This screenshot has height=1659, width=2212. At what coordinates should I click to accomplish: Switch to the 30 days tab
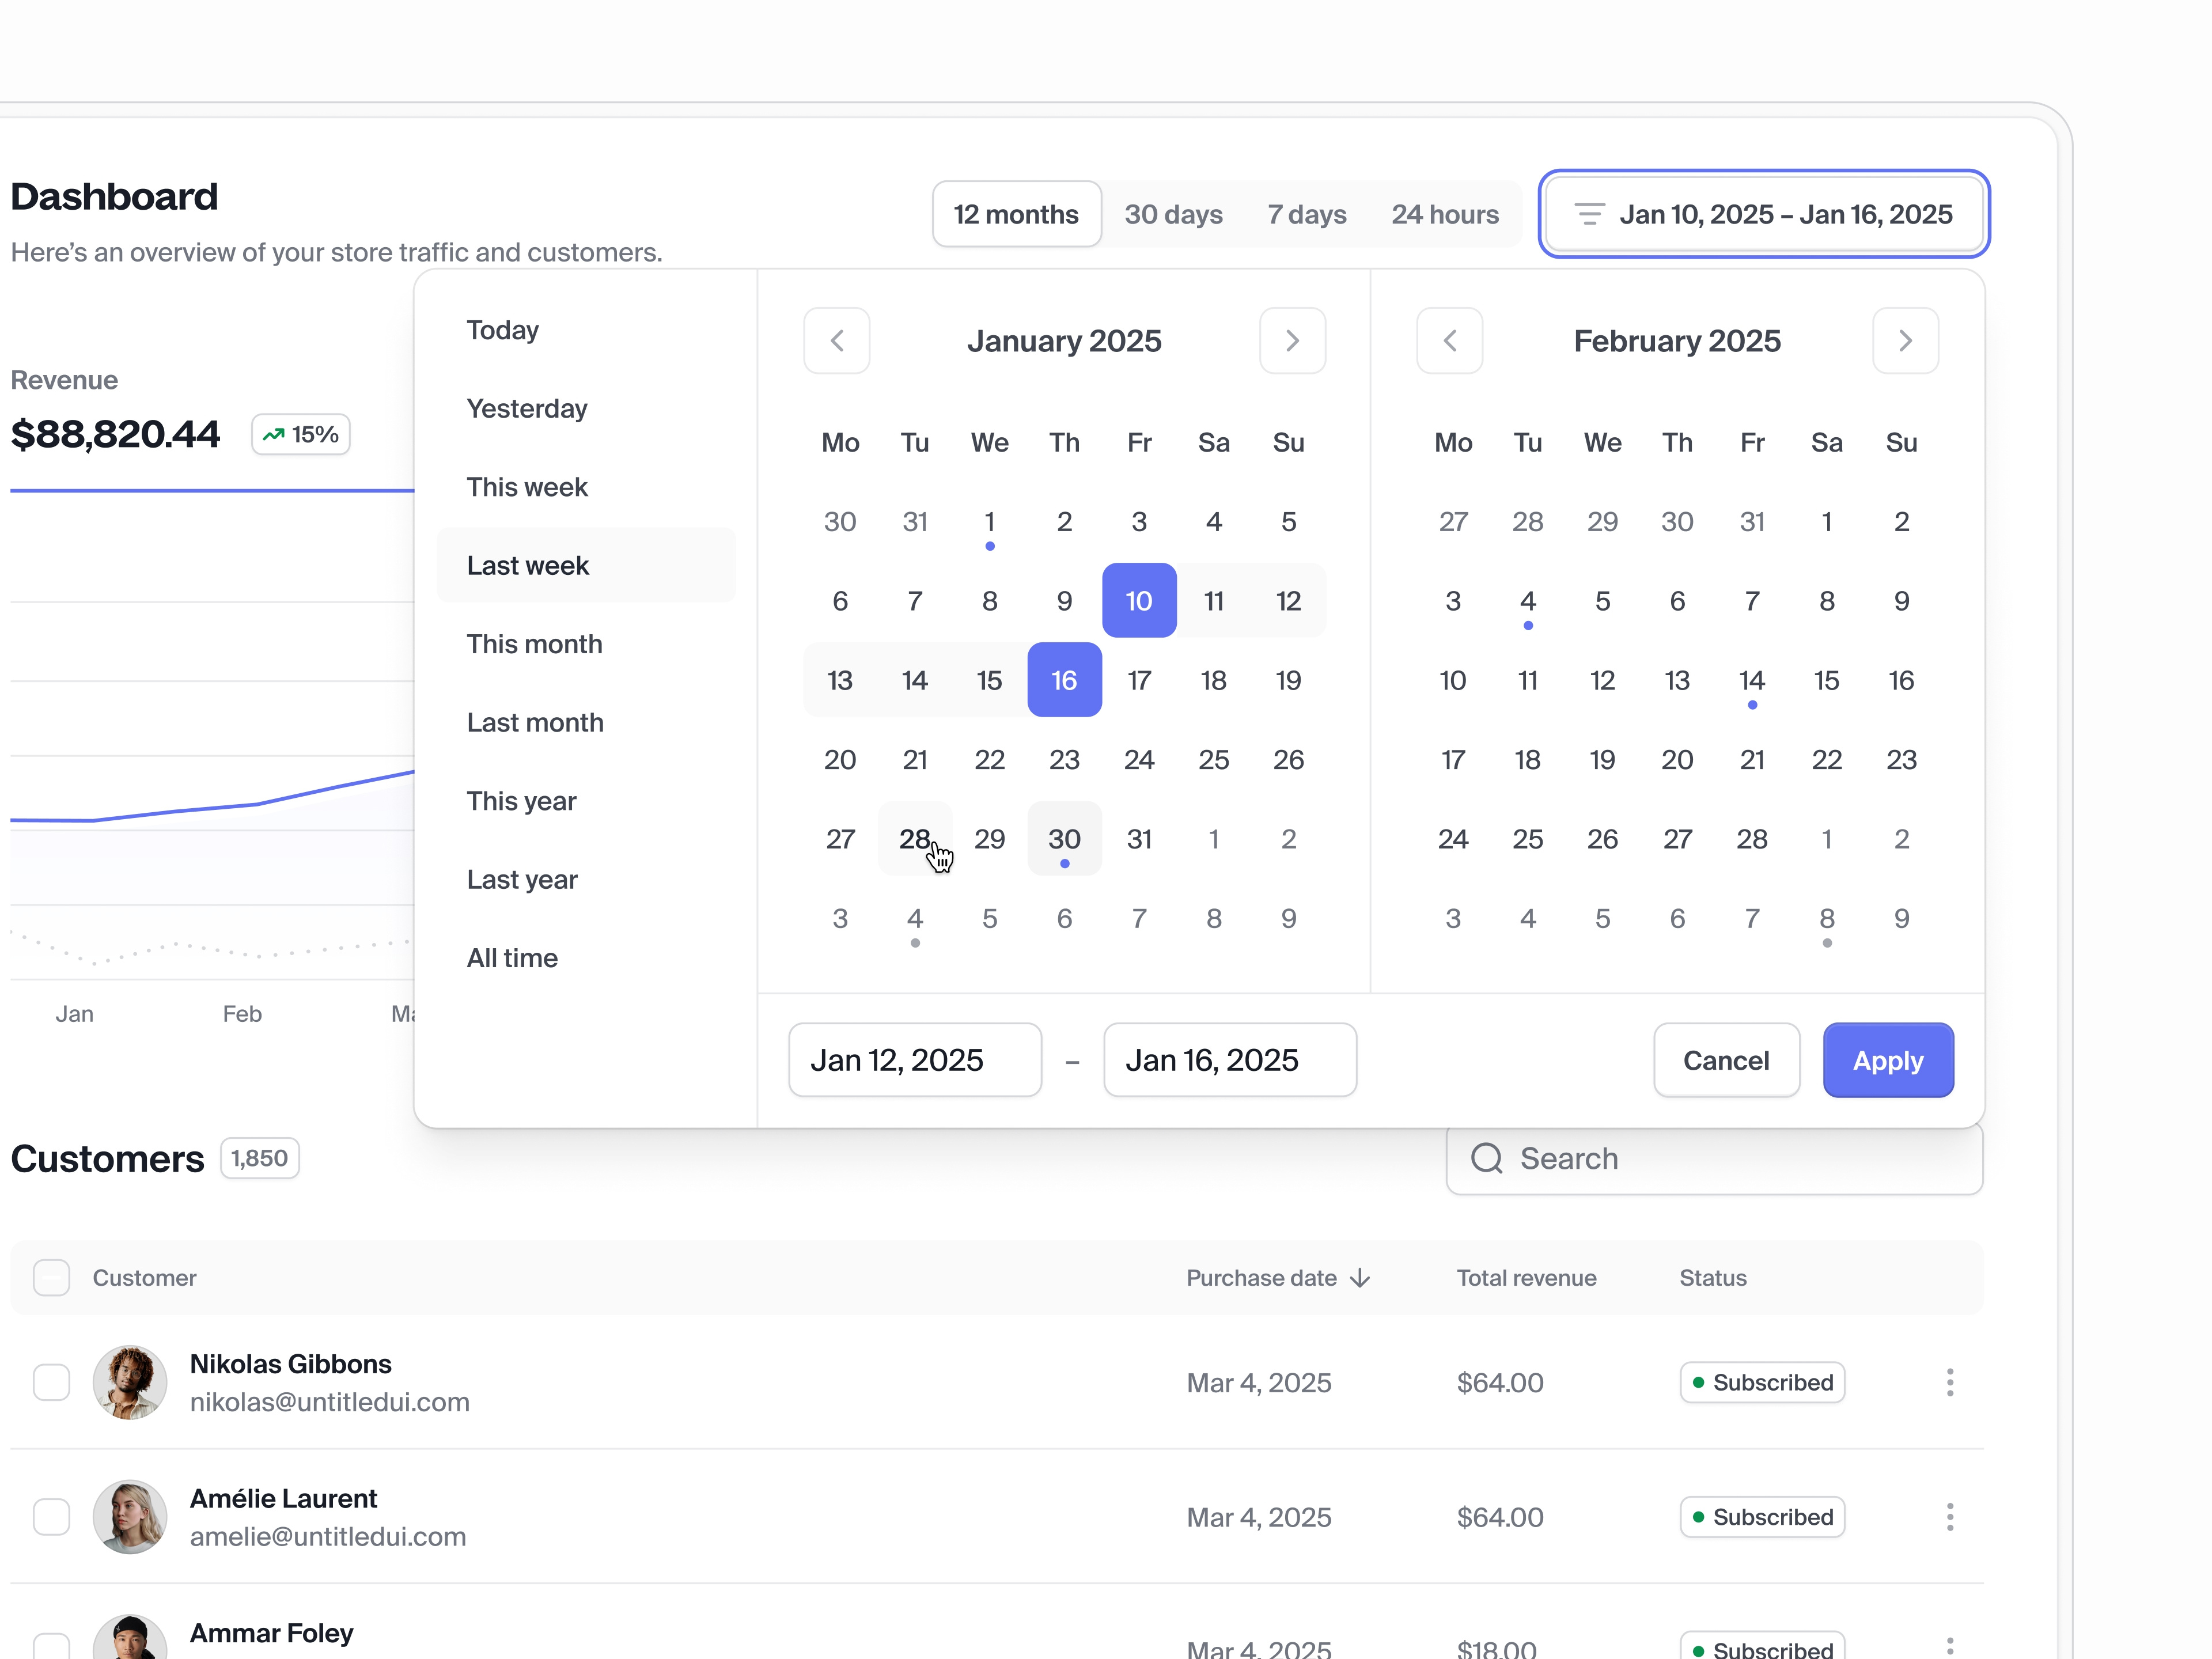1173,214
